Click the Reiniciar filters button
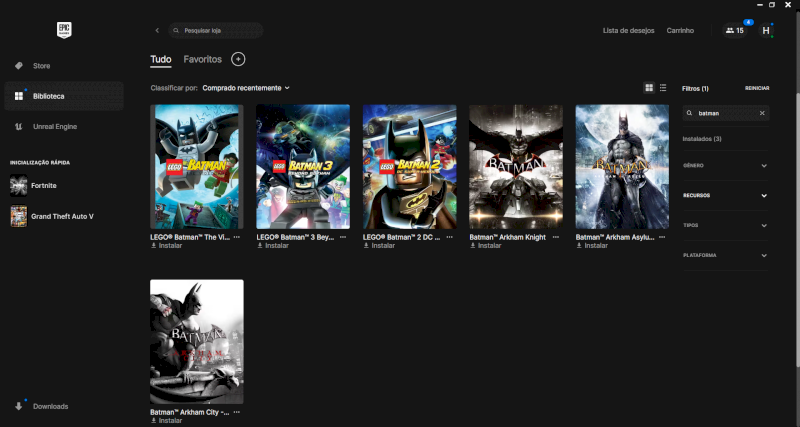This screenshot has width=800, height=427. [x=757, y=88]
